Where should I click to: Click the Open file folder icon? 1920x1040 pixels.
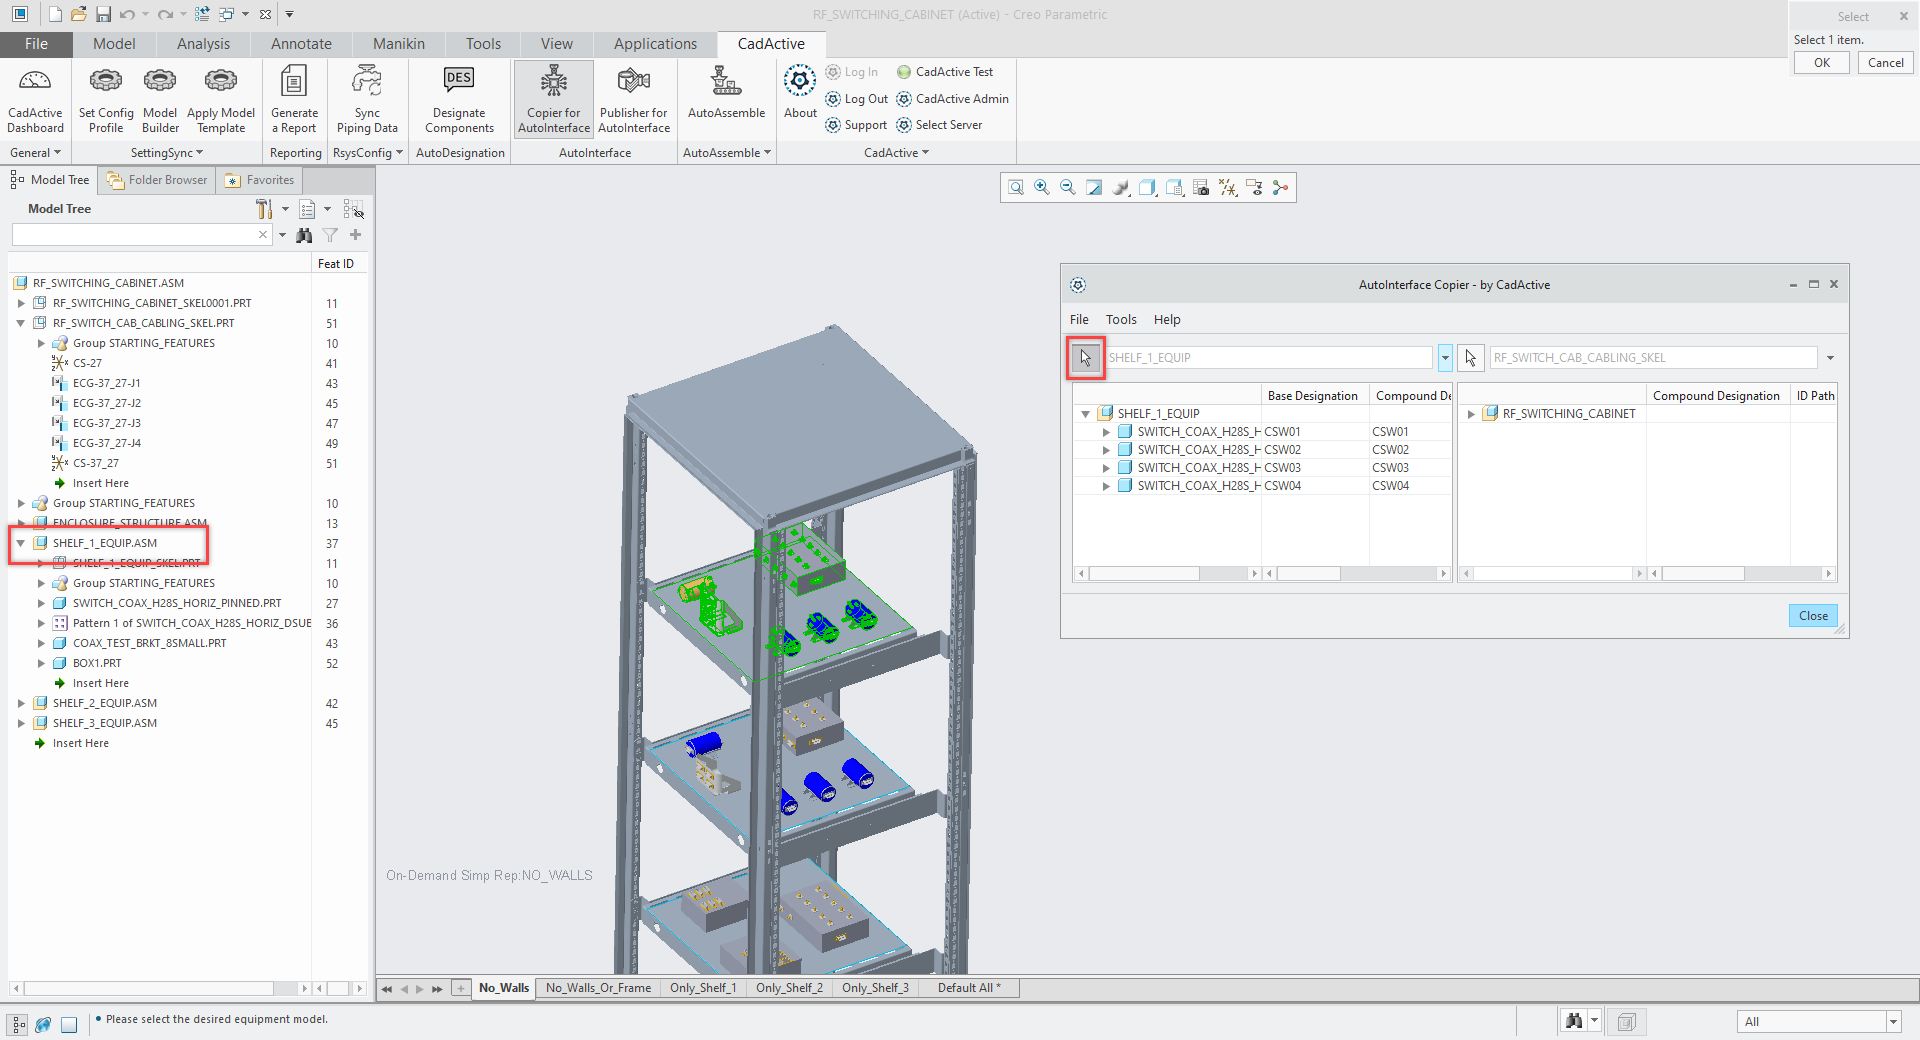coord(79,14)
